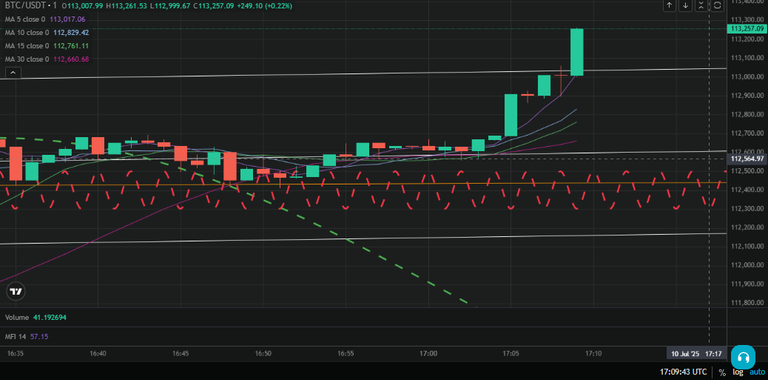Click the 17:10 time axis label
The width and height of the screenshot is (768, 380).
594,353
